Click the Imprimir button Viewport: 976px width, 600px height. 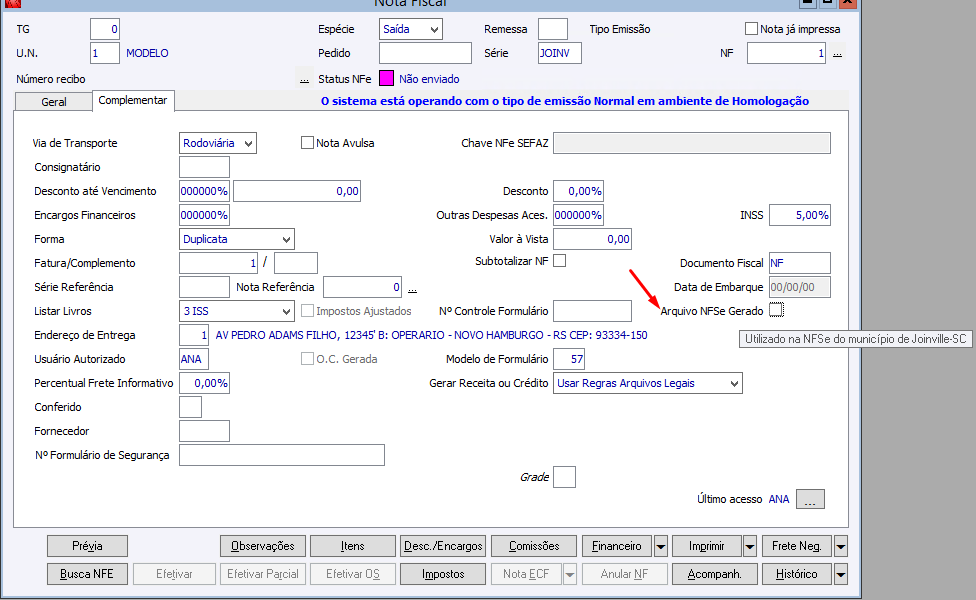[706, 546]
